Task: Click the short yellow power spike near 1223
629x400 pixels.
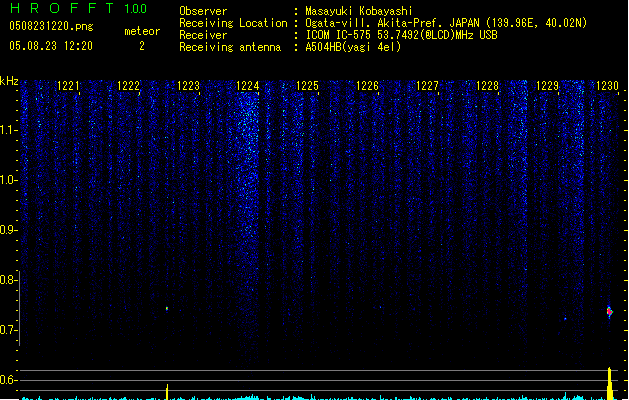Action: click(x=167, y=392)
